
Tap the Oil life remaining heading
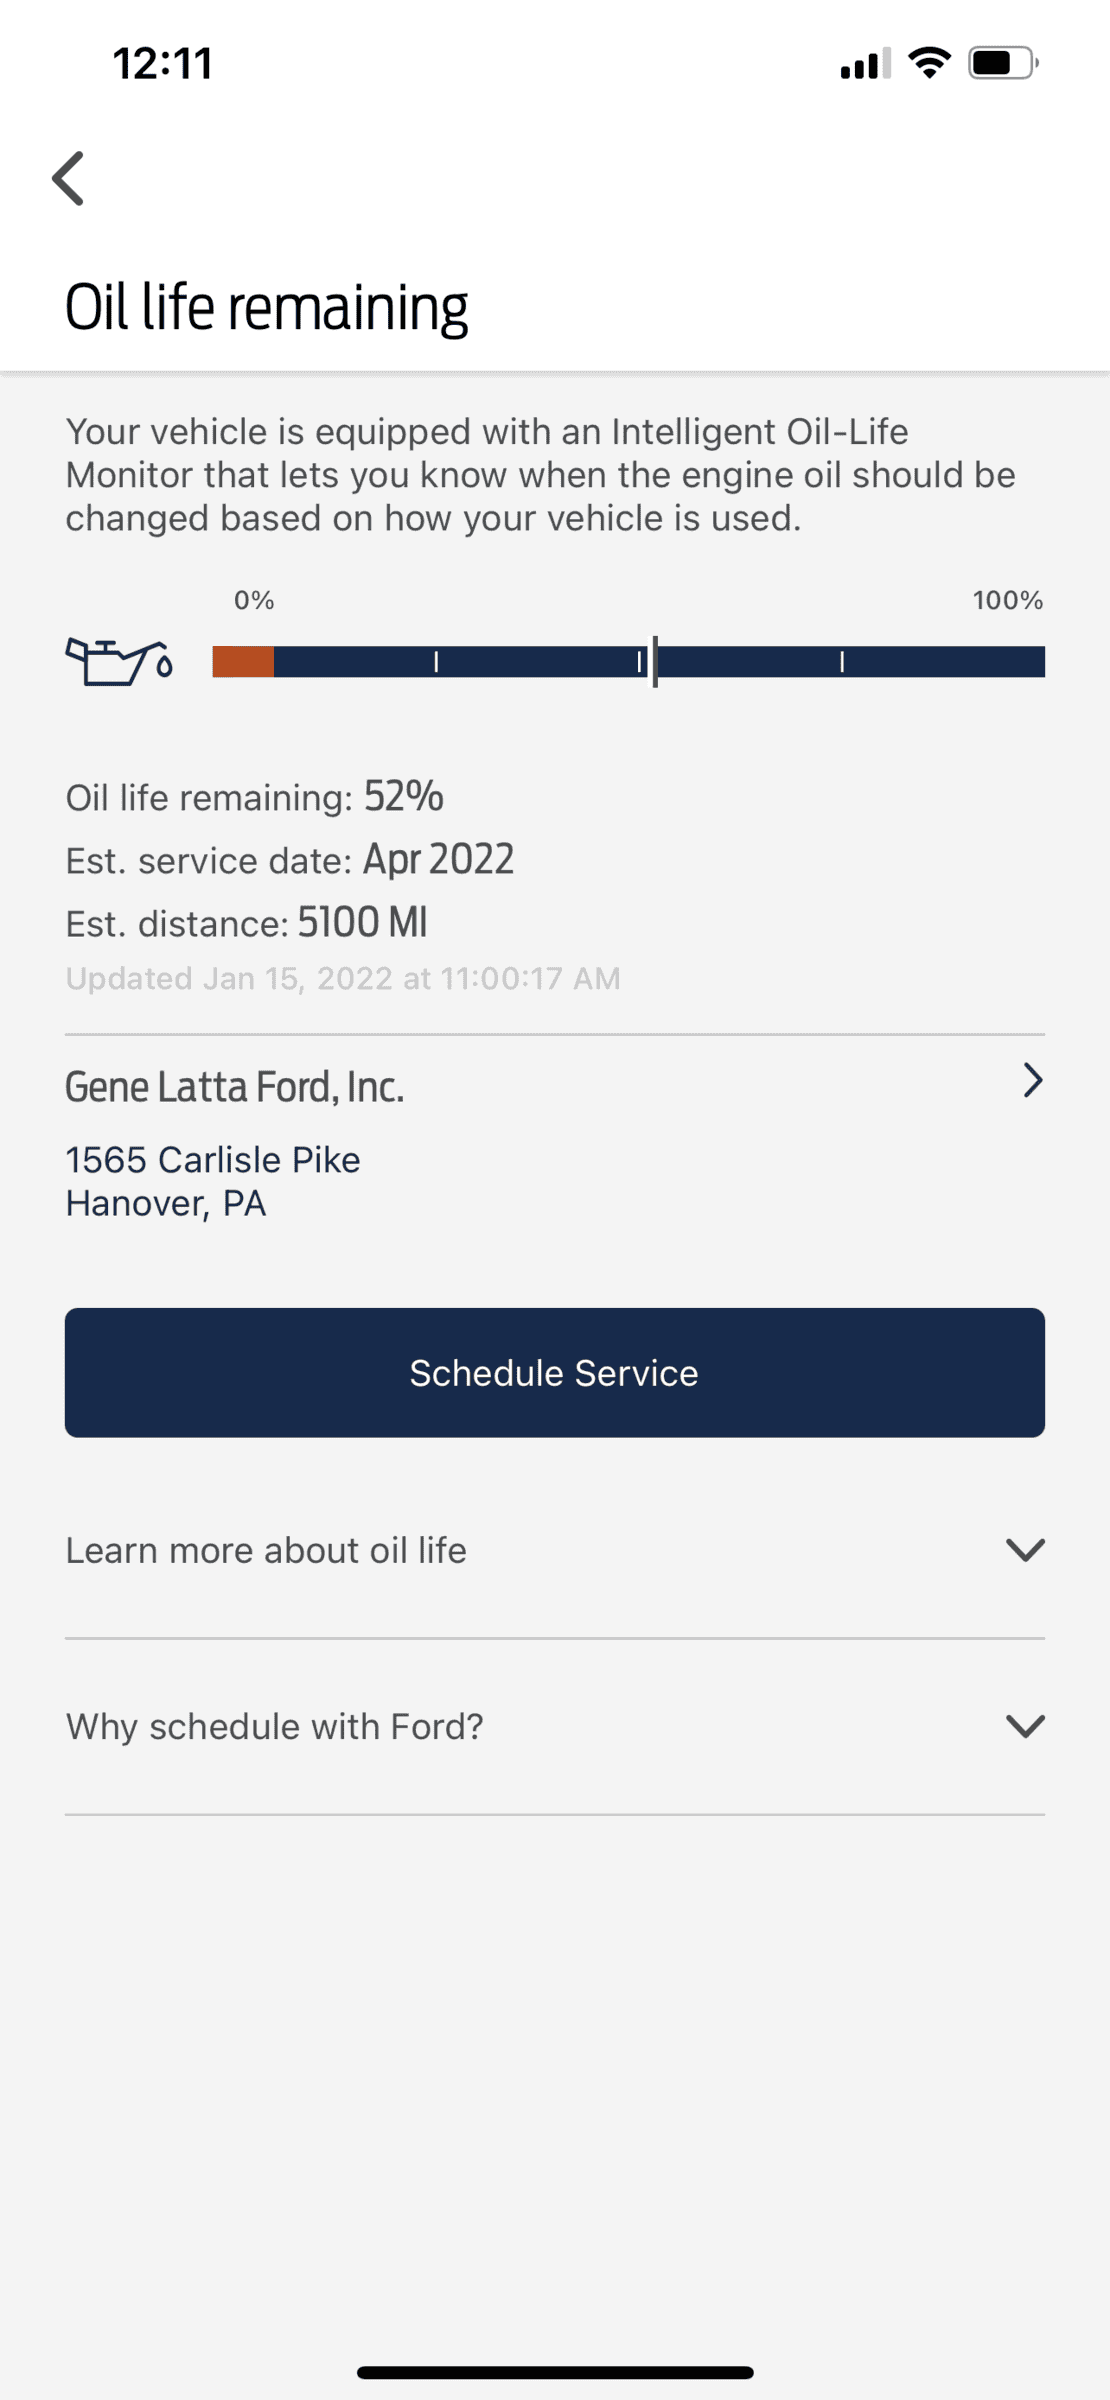pyautogui.click(x=266, y=307)
